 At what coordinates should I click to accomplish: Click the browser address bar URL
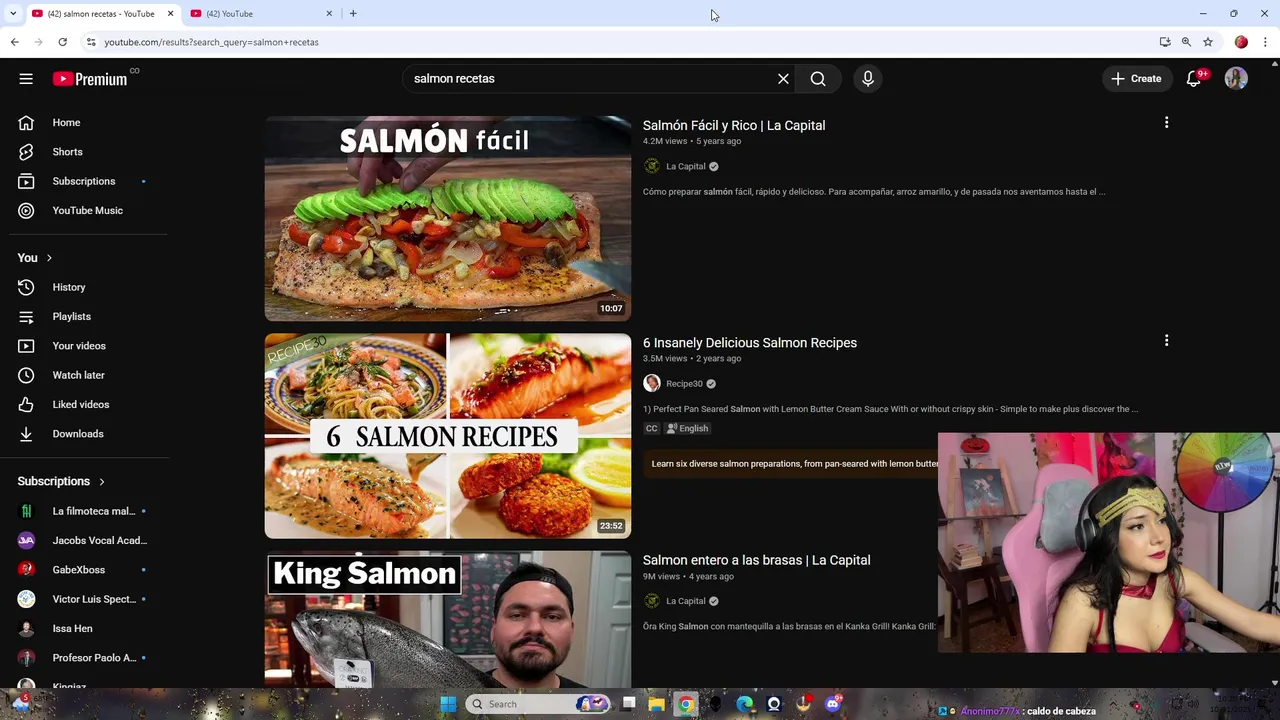click(211, 42)
